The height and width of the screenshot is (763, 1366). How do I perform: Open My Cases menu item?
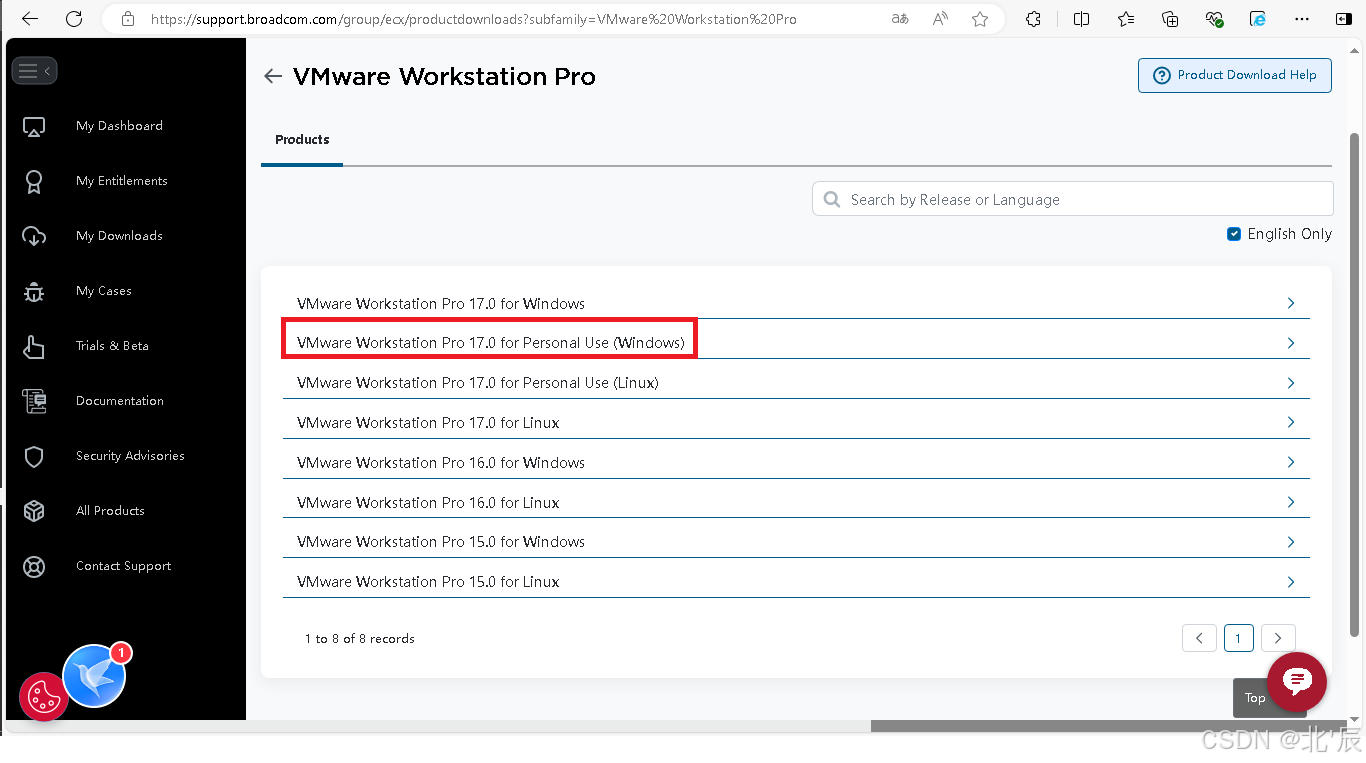tap(104, 291)
